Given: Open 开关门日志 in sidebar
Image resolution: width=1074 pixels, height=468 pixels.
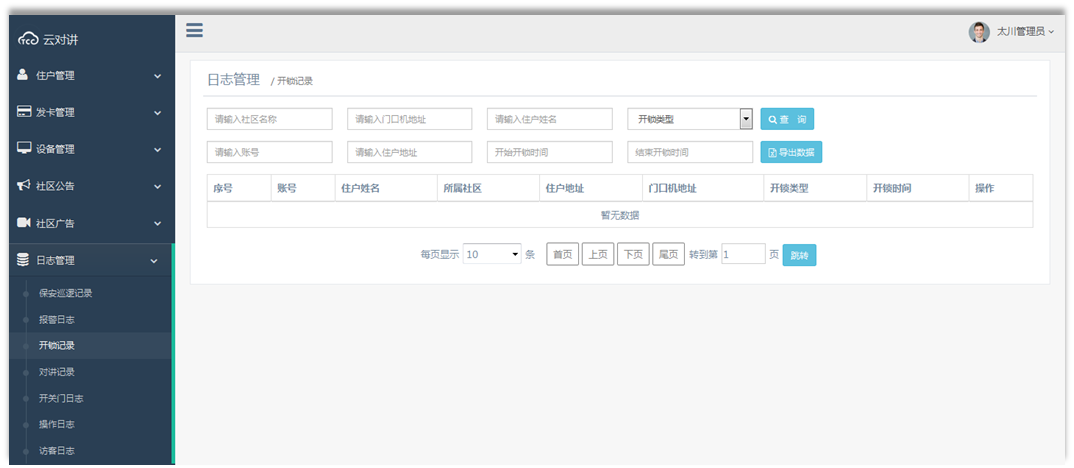Looking at the screenshot, I should pyautogui.click(x=61, y=398).
